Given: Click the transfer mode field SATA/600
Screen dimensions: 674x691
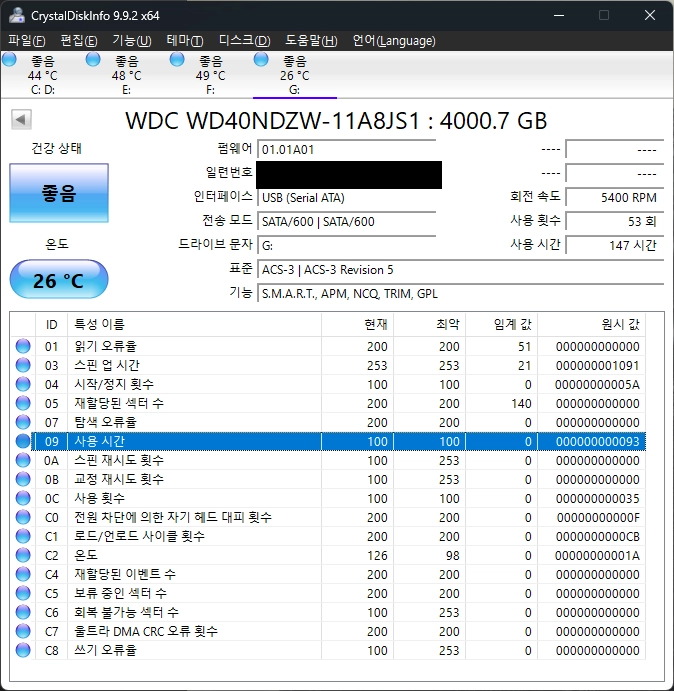Looking at the screenshot, I should point(346,221).
